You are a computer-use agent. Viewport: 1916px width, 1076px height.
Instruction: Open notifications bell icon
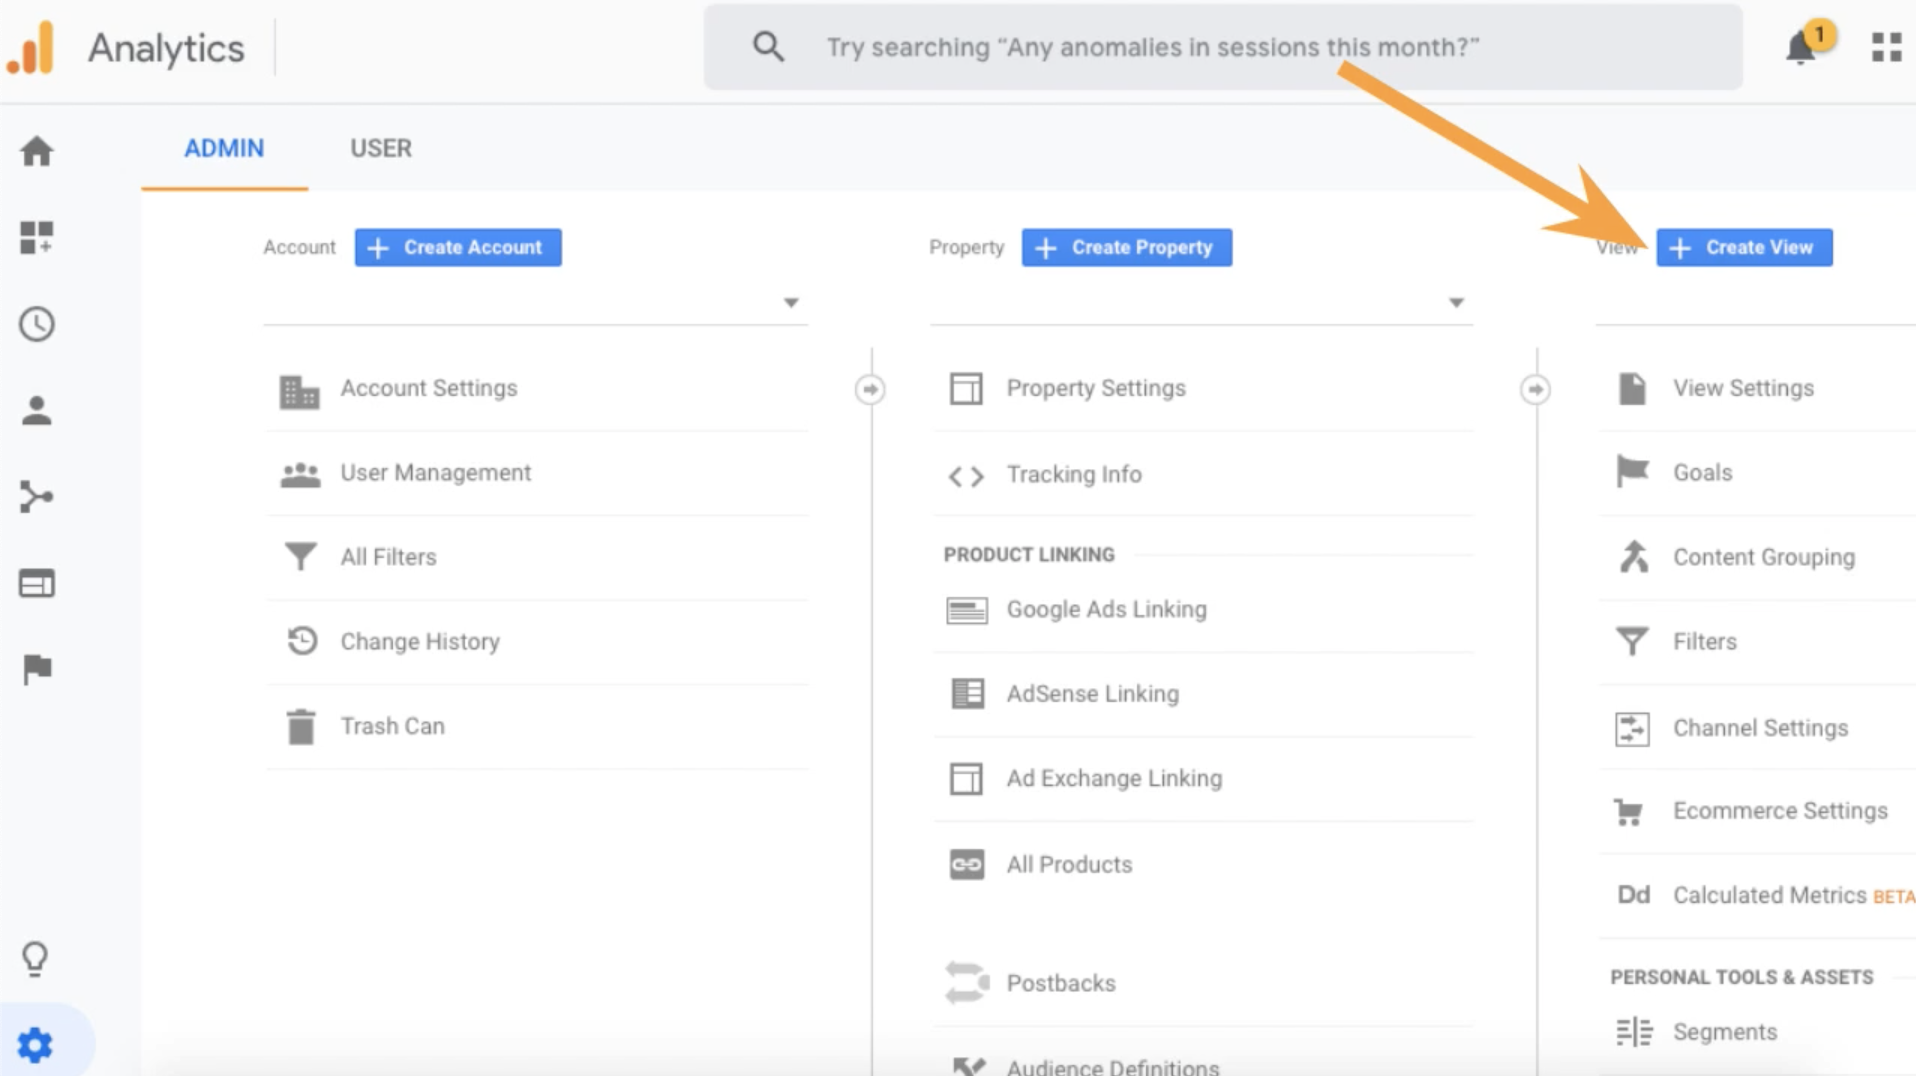pos(1801,47)
